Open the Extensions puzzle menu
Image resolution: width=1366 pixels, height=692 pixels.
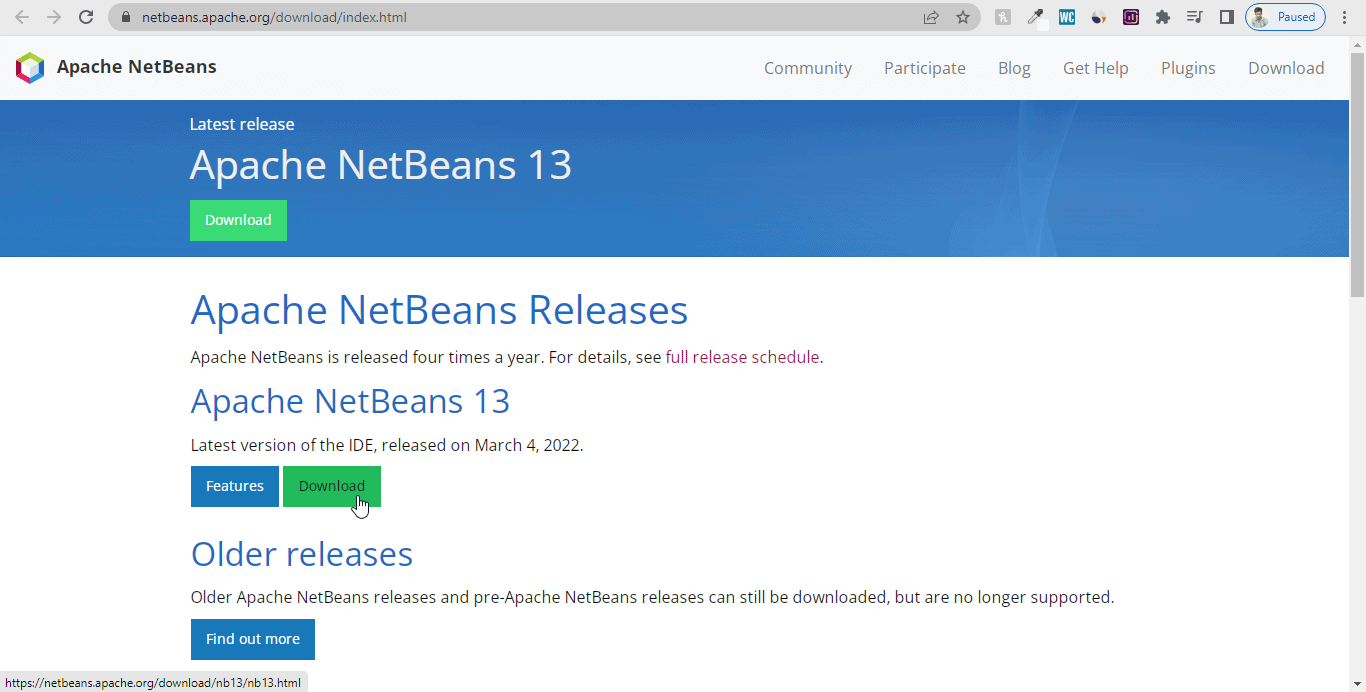point(1163,17)
